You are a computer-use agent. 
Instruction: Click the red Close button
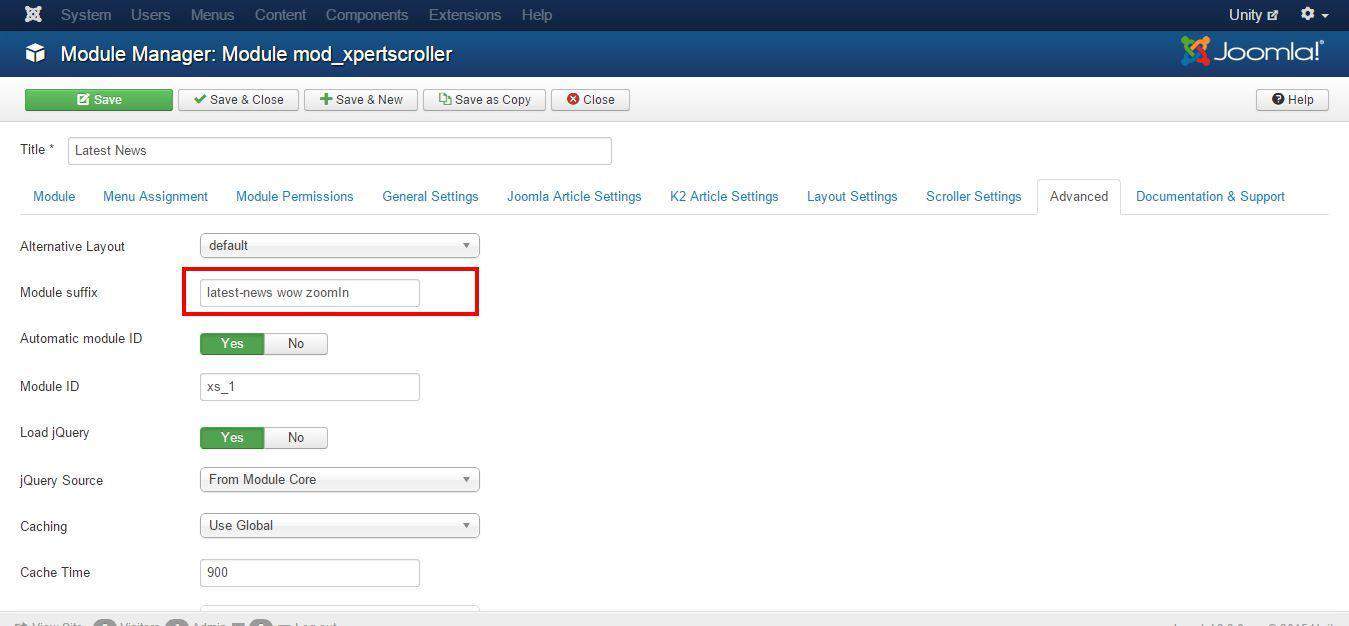click(x=590, y=100)
